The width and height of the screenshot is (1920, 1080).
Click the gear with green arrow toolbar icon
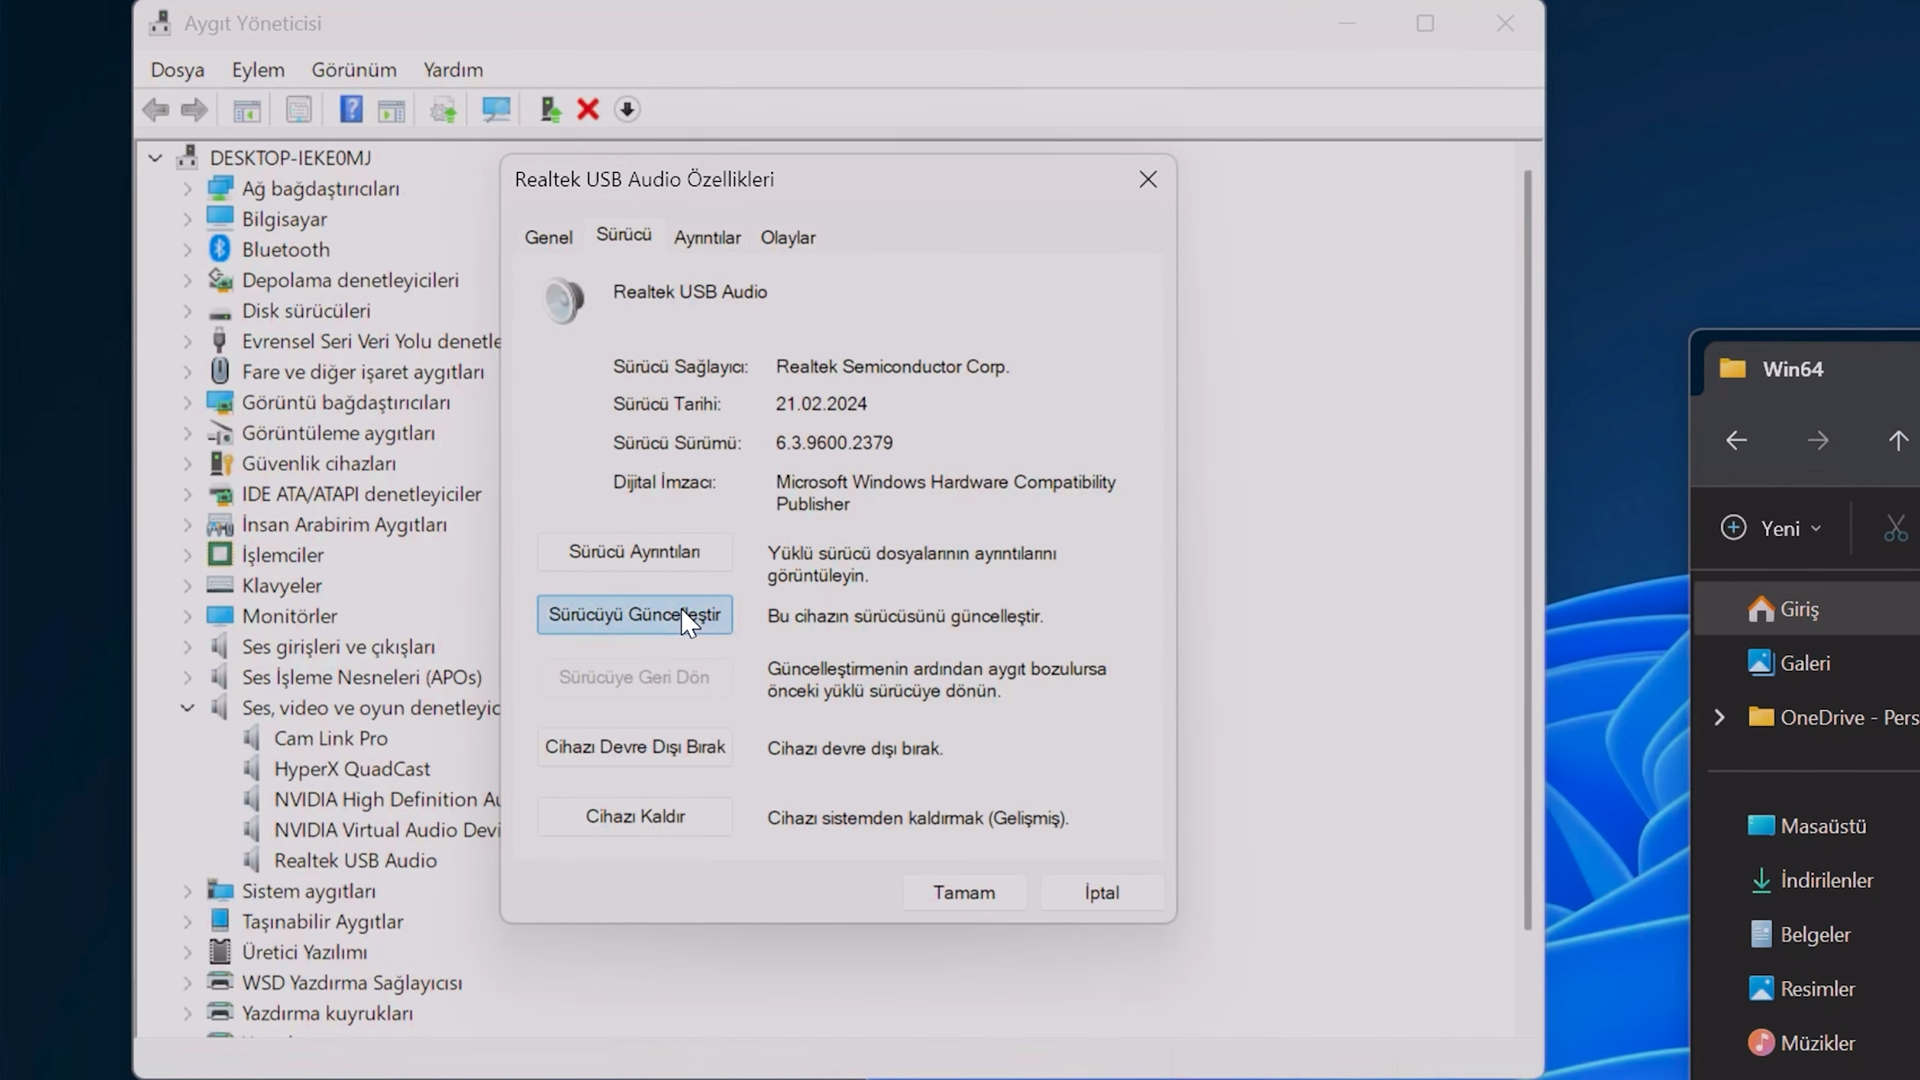click(443, 110)
